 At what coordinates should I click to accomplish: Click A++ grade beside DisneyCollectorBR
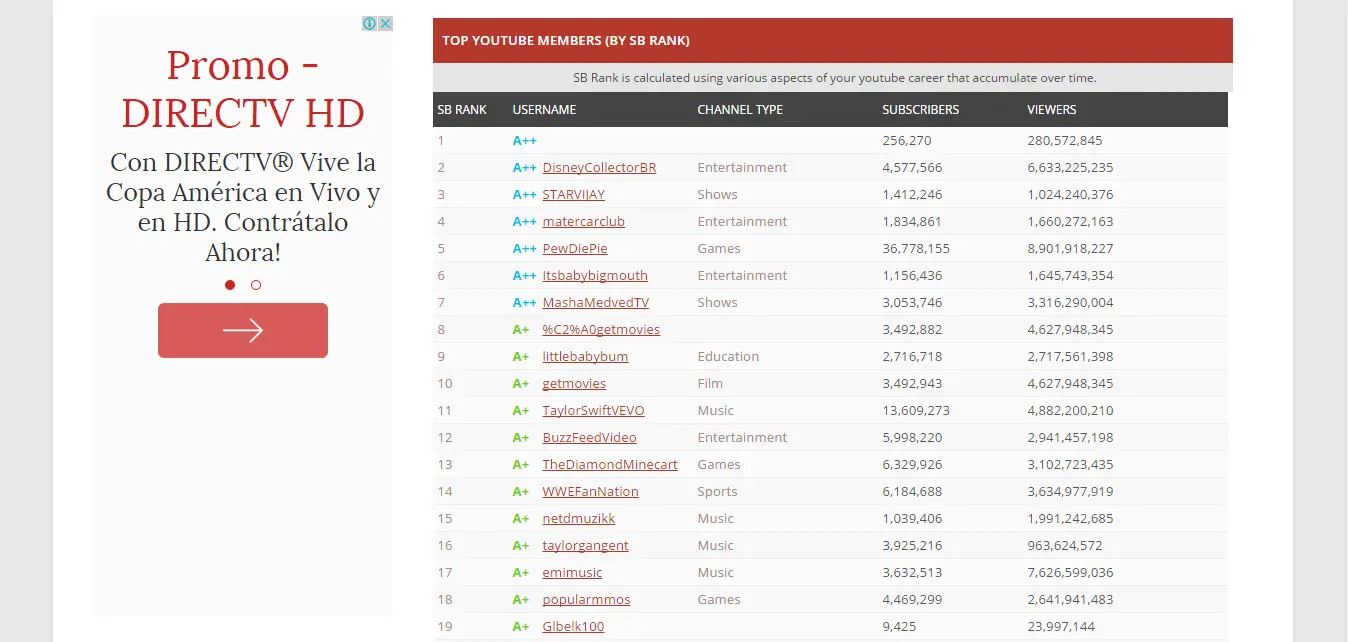coord(524,167)
